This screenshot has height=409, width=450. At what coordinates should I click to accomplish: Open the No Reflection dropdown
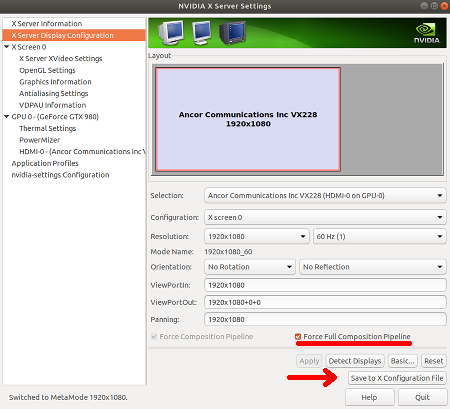[x=373, y=267]
